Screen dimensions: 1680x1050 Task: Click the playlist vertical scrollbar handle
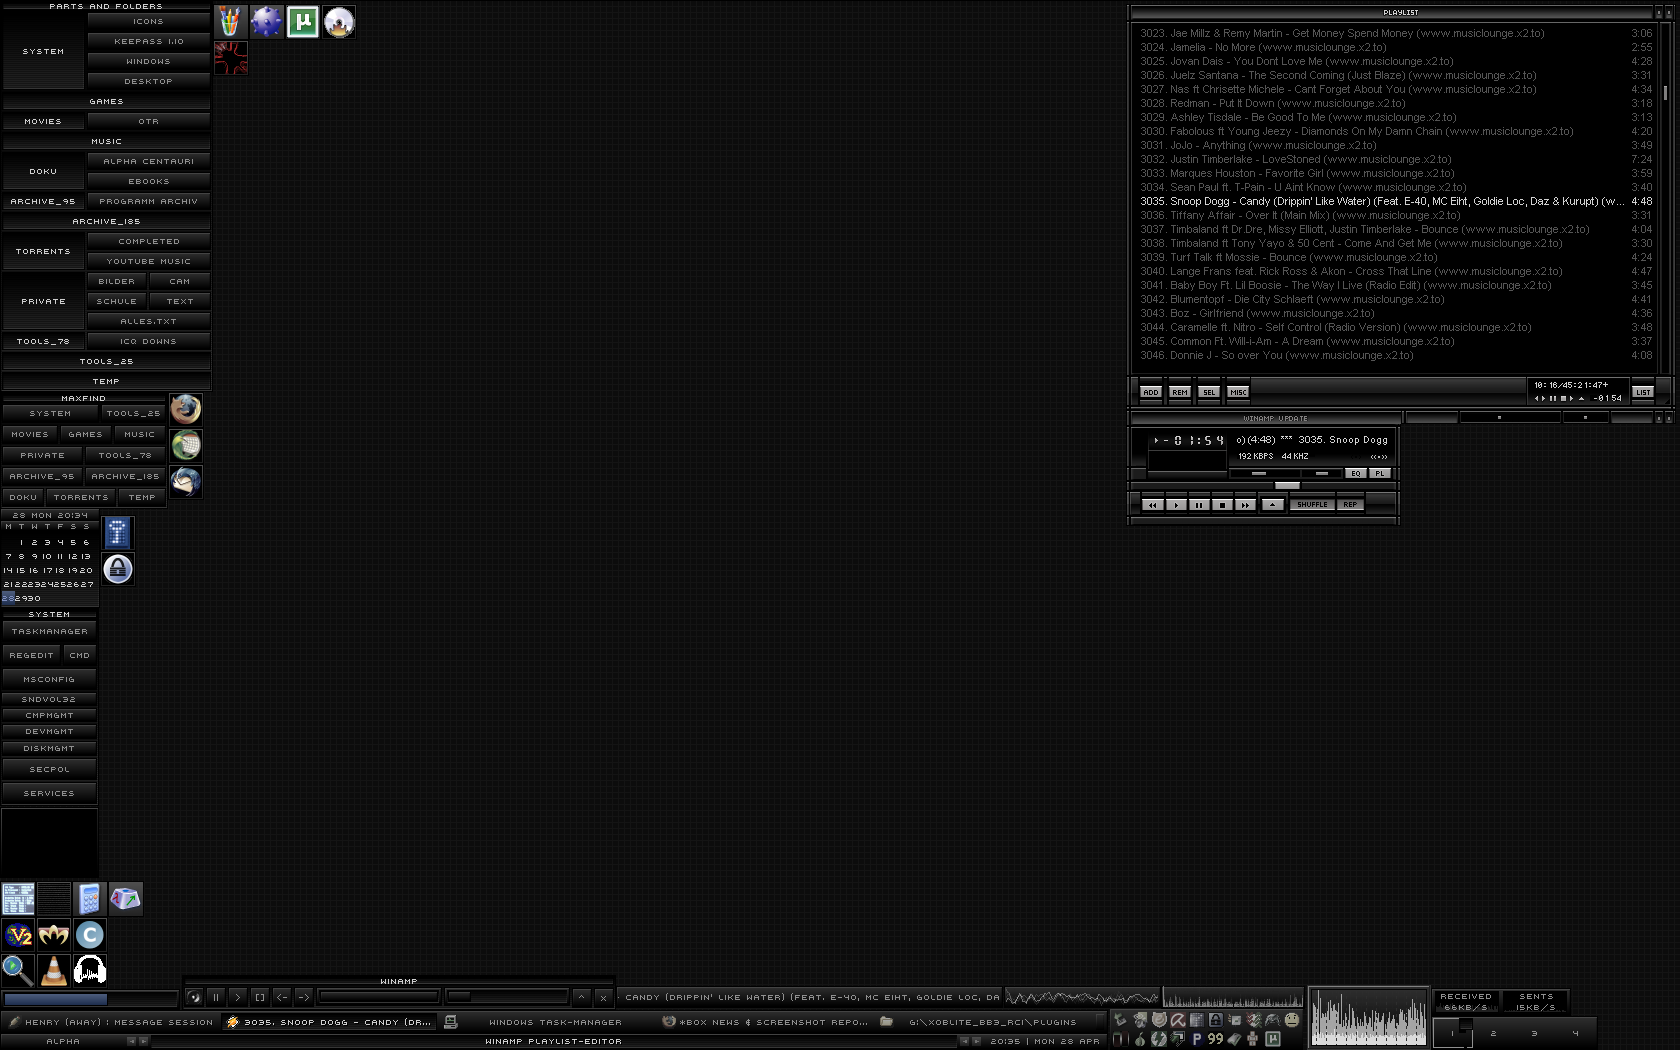point(1665,93)
